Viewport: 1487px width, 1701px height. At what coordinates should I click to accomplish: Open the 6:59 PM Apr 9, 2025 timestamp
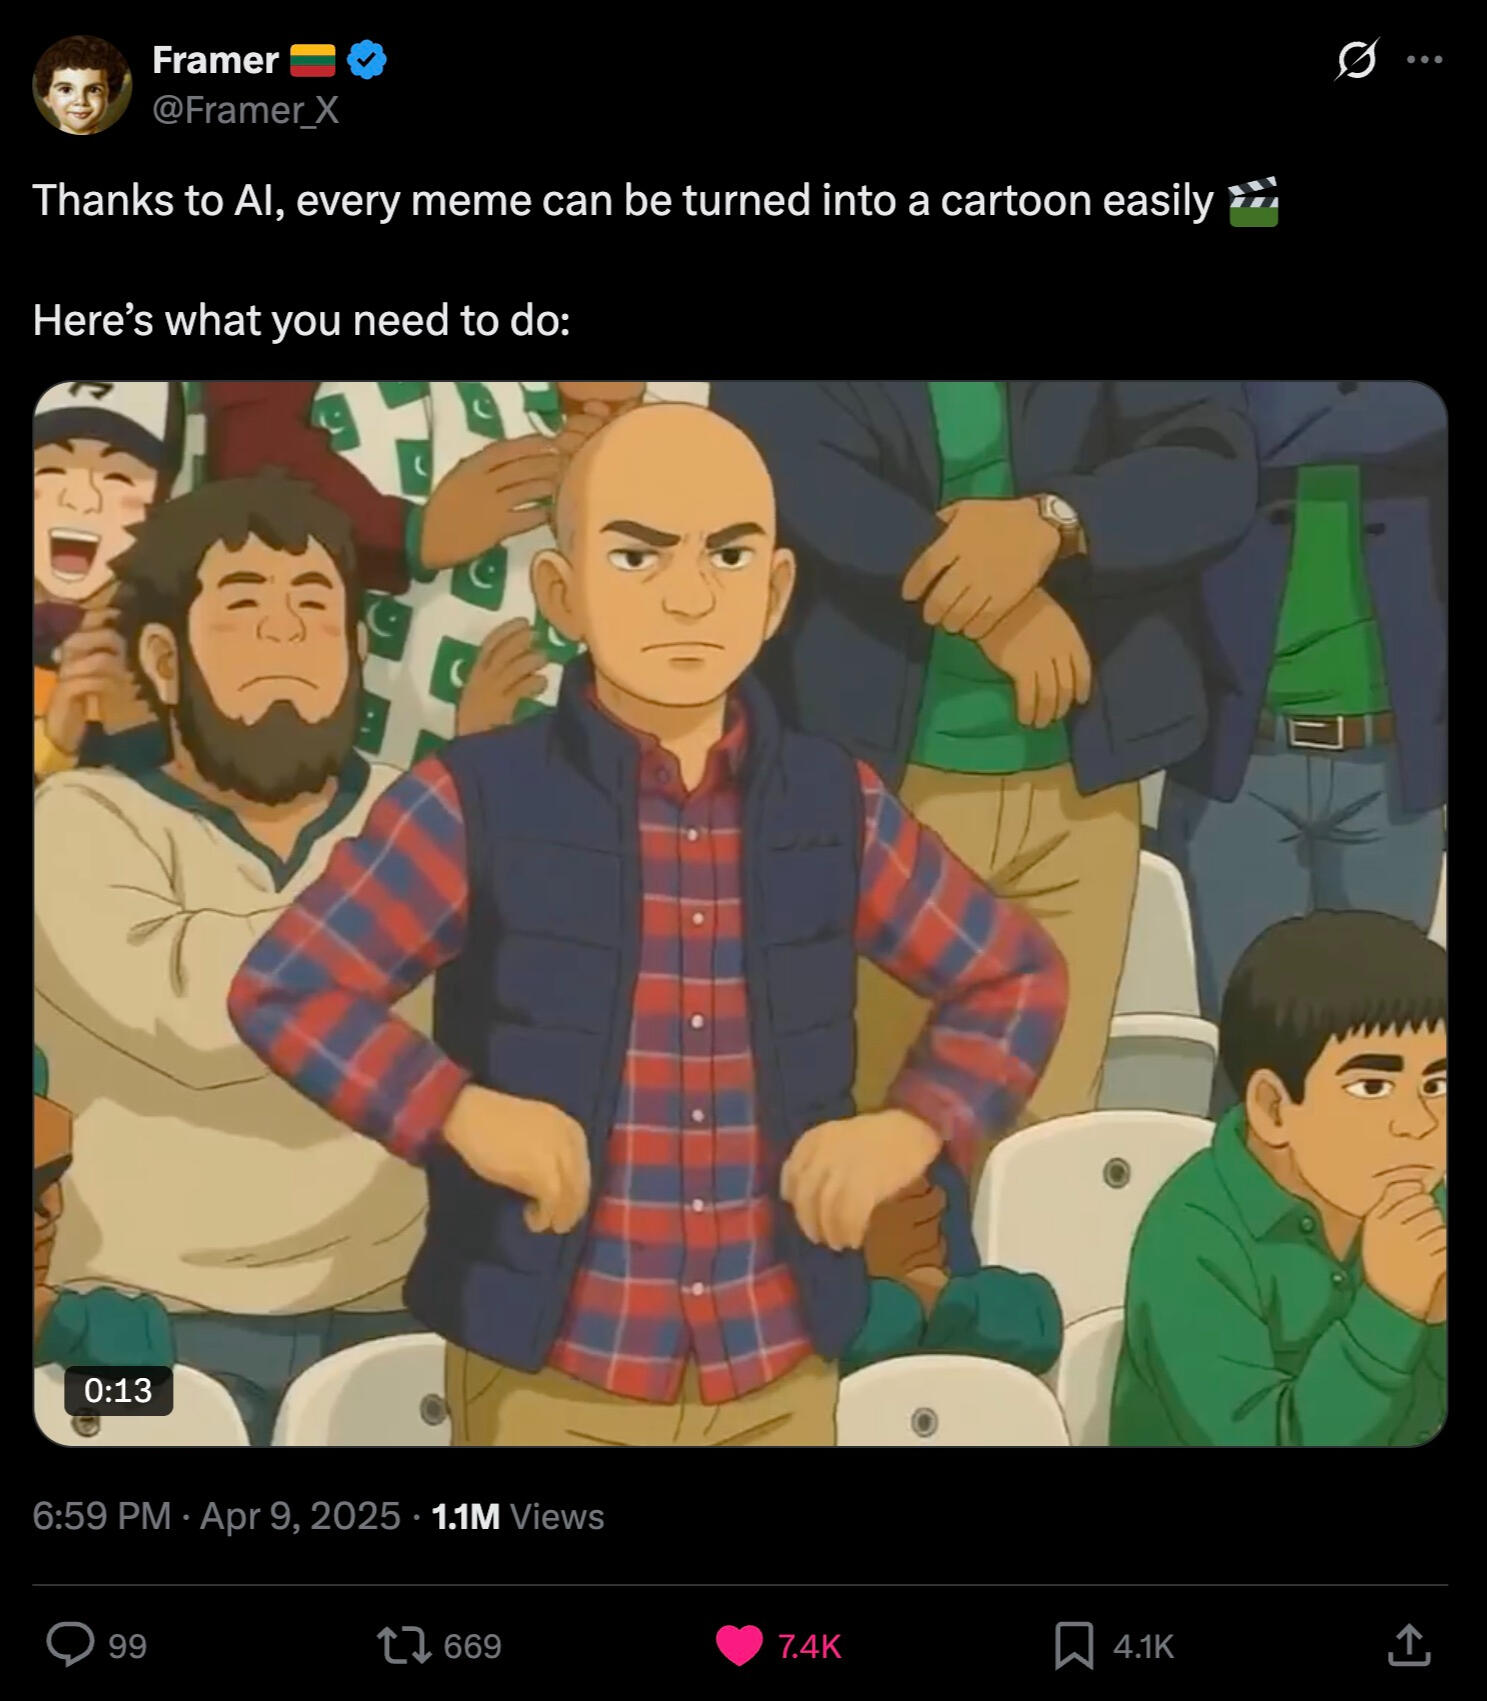pos(216,1516)
